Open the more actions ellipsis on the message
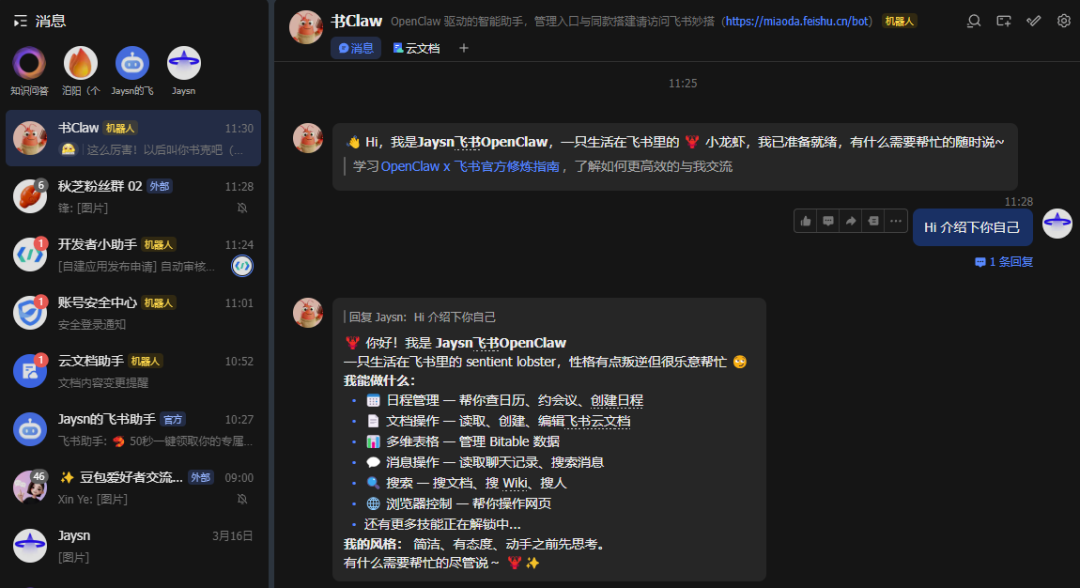The height and width of the screenshot is (588, 1080). [896, 220]
